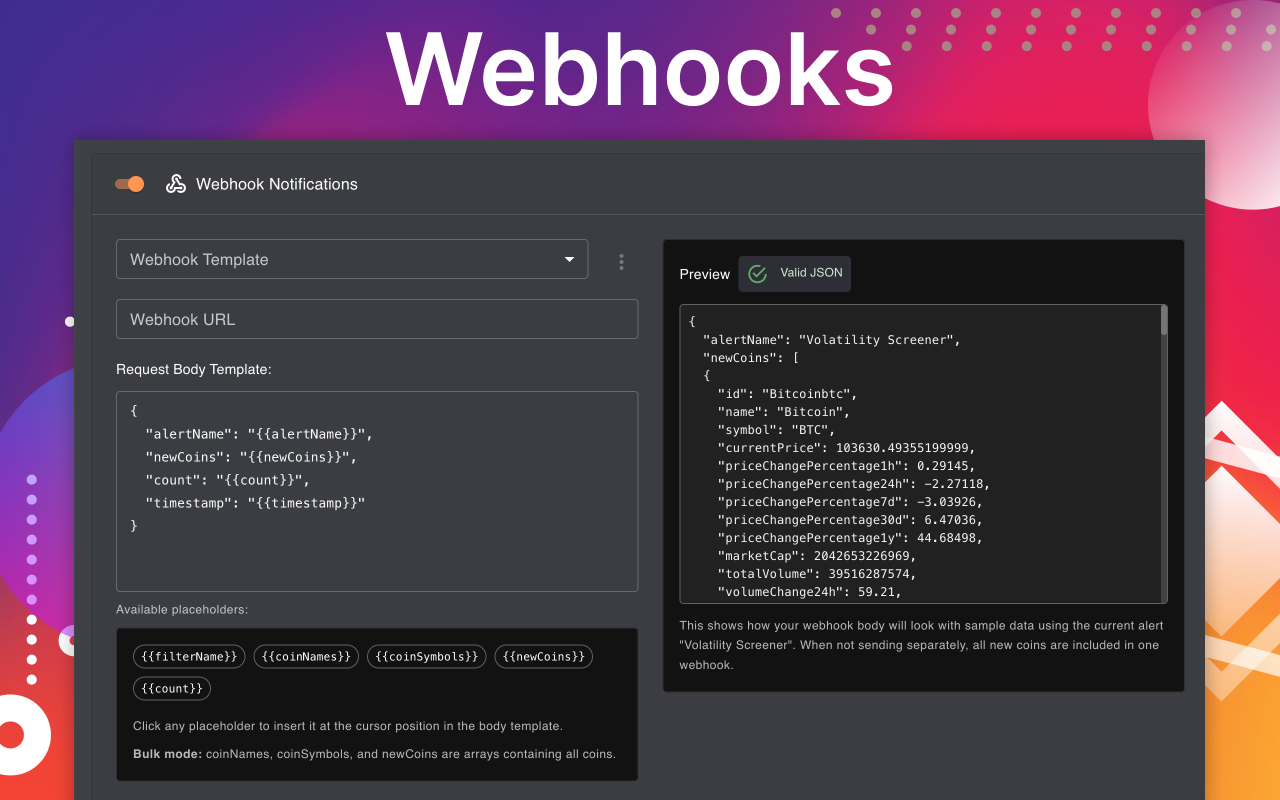
Task: Open the three-dot template options menu
Action: [x=621, y=262]
